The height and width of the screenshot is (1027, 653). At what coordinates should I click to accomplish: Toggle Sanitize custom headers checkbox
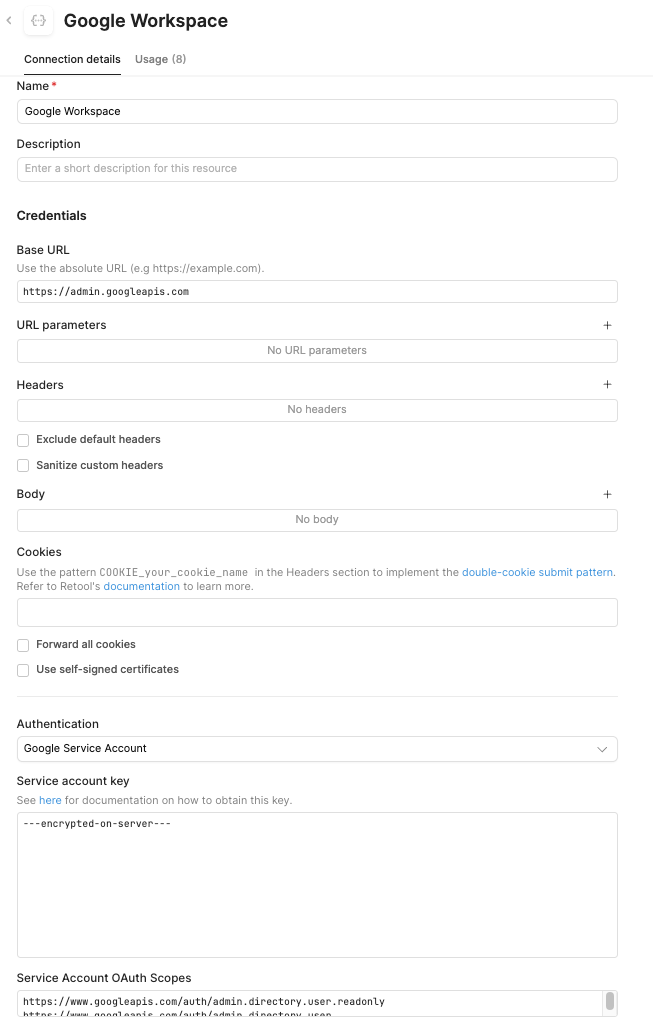pyautogui.click(x=23, y=466)
